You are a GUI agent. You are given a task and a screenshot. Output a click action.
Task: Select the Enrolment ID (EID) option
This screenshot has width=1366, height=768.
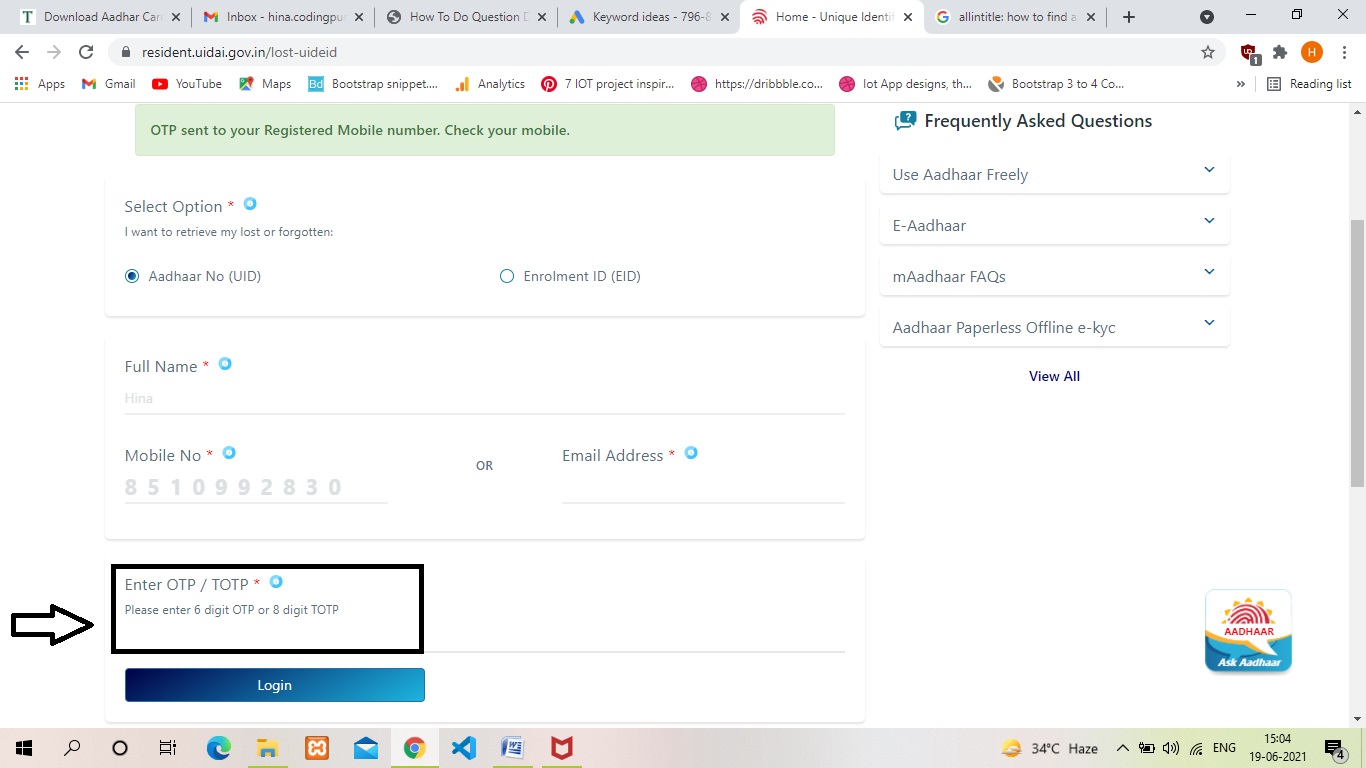(x=507, y=275)
